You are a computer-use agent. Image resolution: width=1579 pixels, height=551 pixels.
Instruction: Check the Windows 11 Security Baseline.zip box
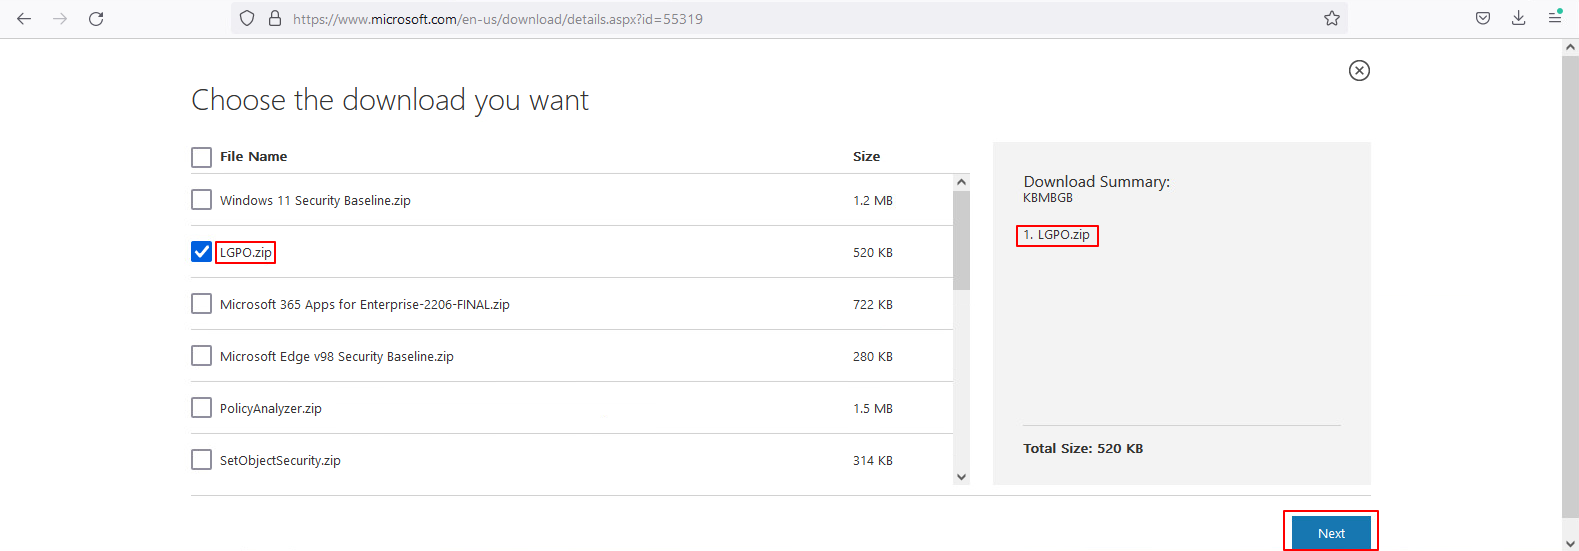pos(201,200)
